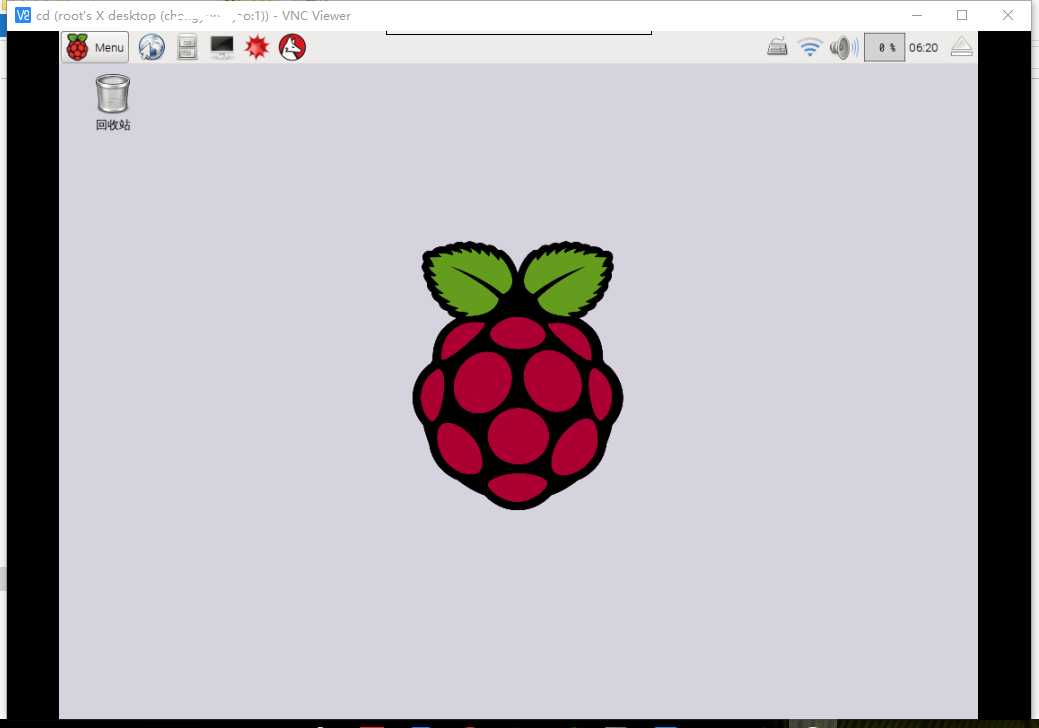Viewport: 1039px width, 728px height.
Task: Click the VNC Viewer title bar icon
Action: point(23,15)
